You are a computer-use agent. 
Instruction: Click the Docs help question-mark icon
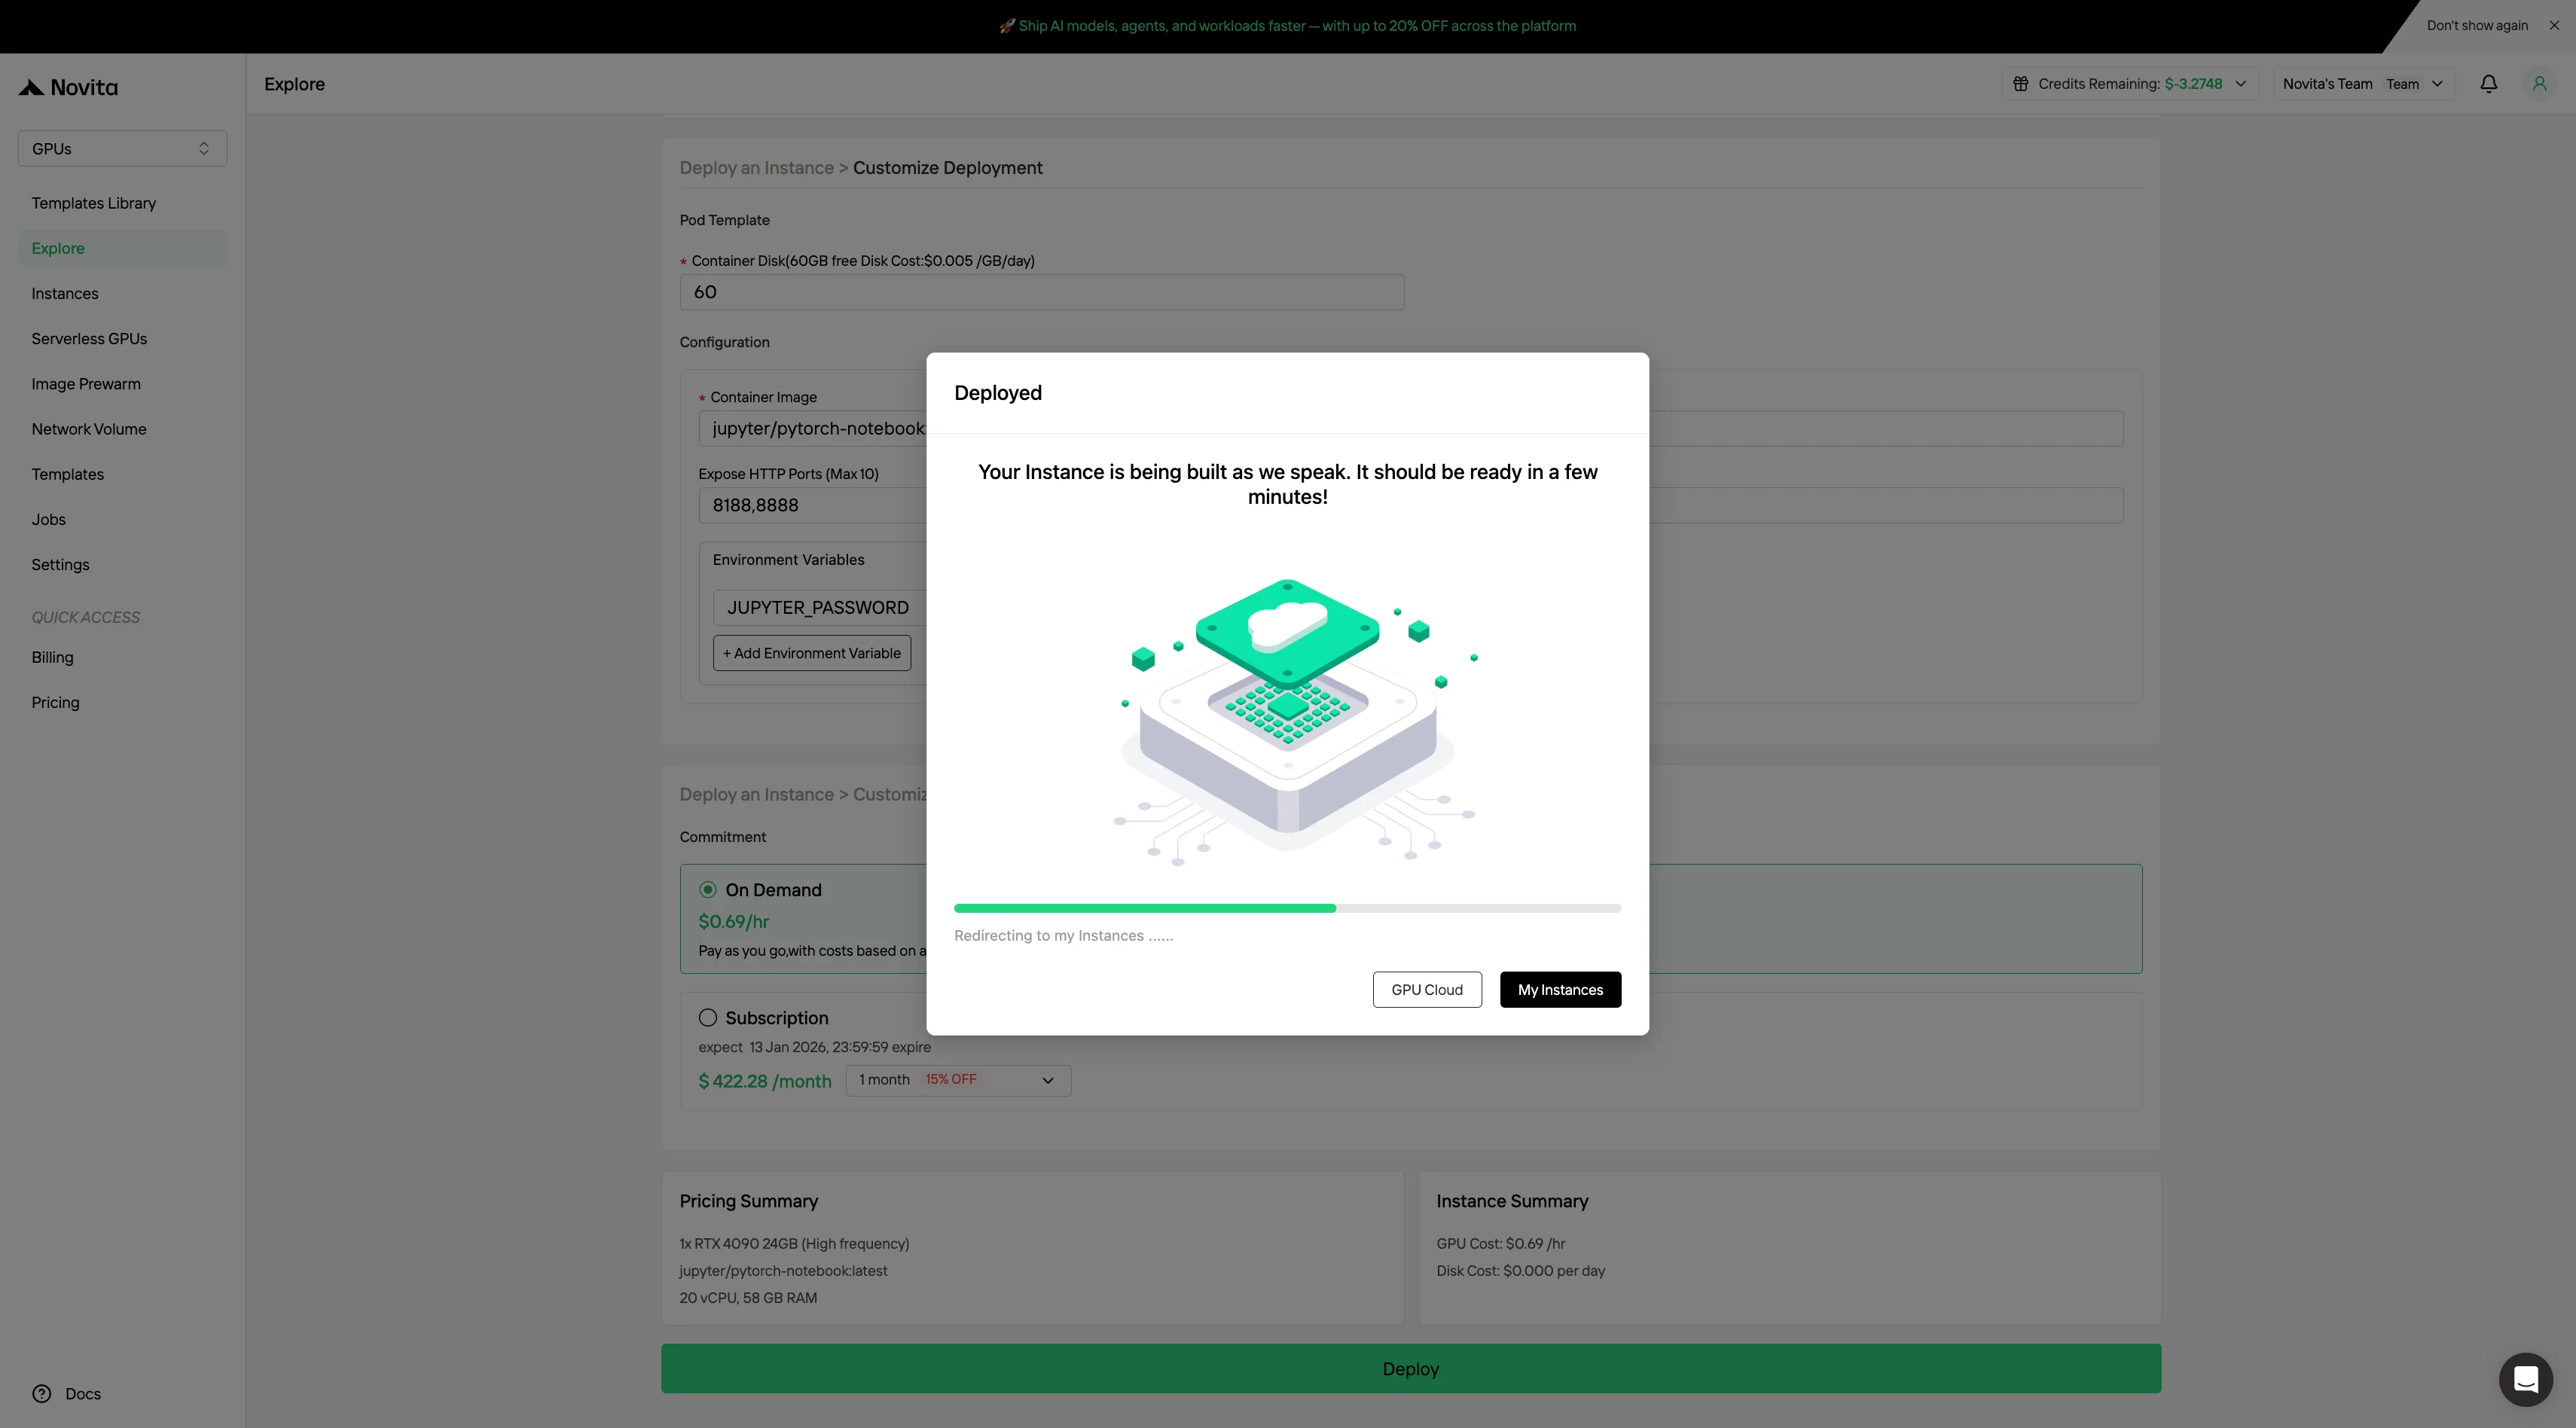coord(41,1393)
